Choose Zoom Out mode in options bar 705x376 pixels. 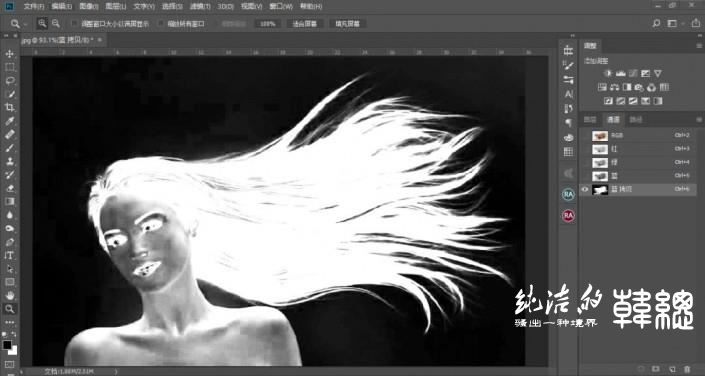click(x=56, y=23)
